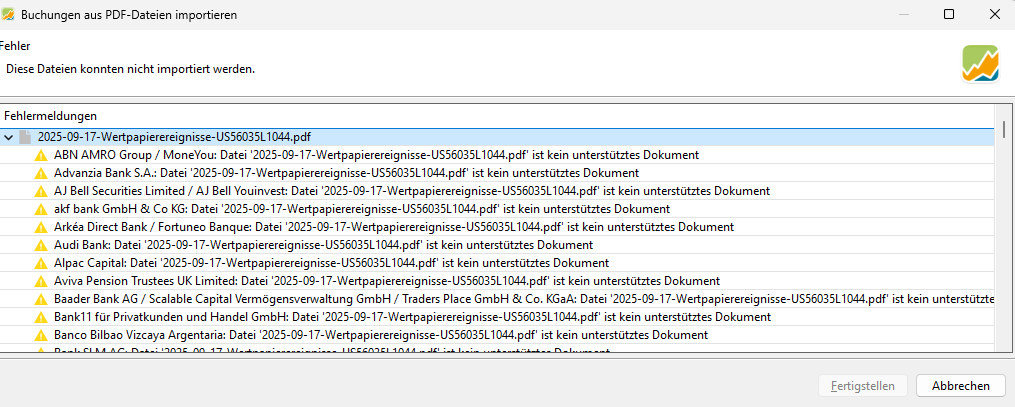Viewport: 1015px width, 407px height.
Task: Select the Bank11 für Privatkunden error row
Action: pyautogui.click(x=382, y=317)
